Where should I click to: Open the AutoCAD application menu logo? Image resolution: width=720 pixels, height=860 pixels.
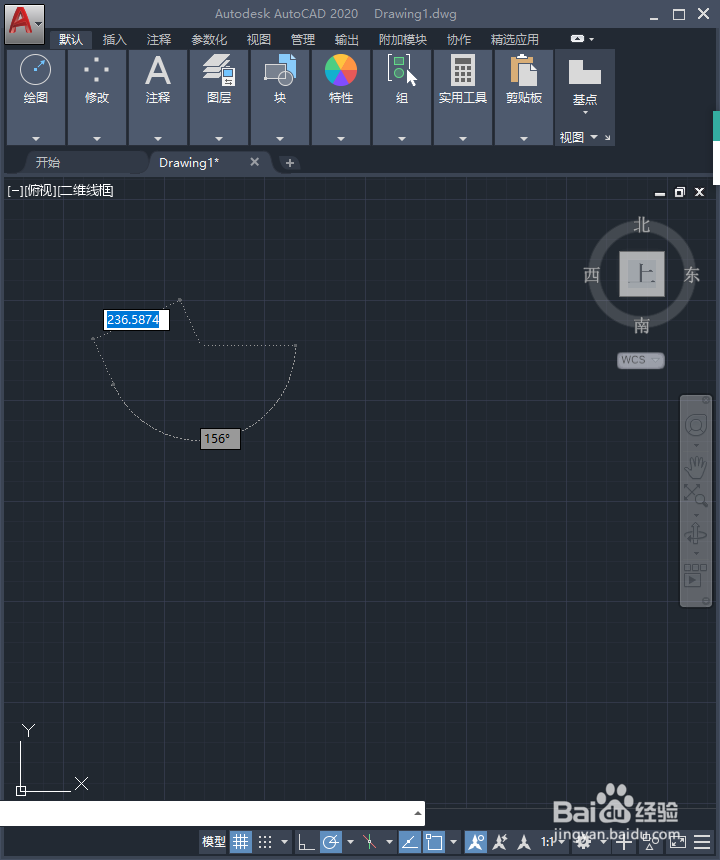[25, 24]
